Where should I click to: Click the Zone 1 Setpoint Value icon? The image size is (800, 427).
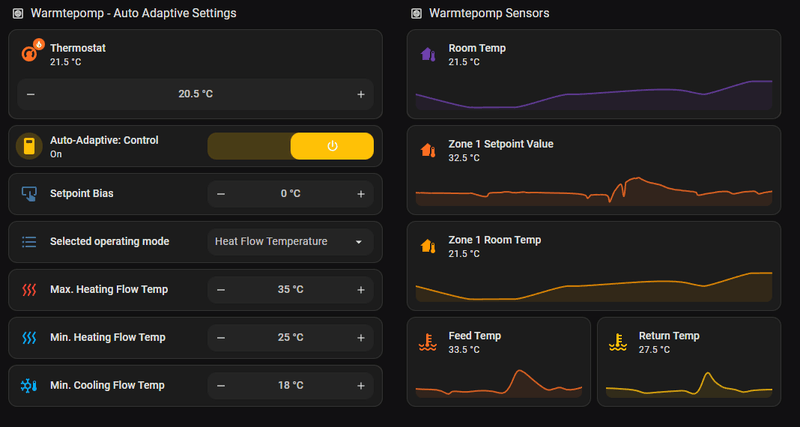coord(428,150)
